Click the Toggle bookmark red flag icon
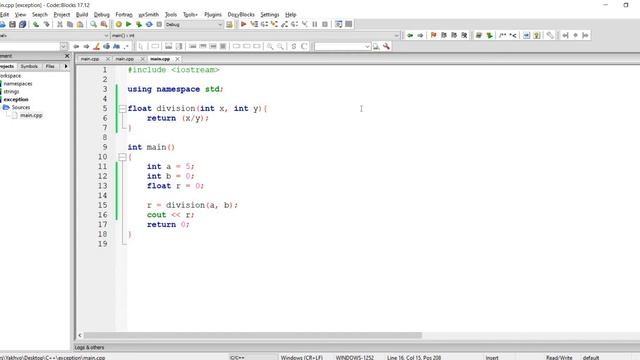Image resolution: width=640 pixels, height=360 pixels. point(433,36)
